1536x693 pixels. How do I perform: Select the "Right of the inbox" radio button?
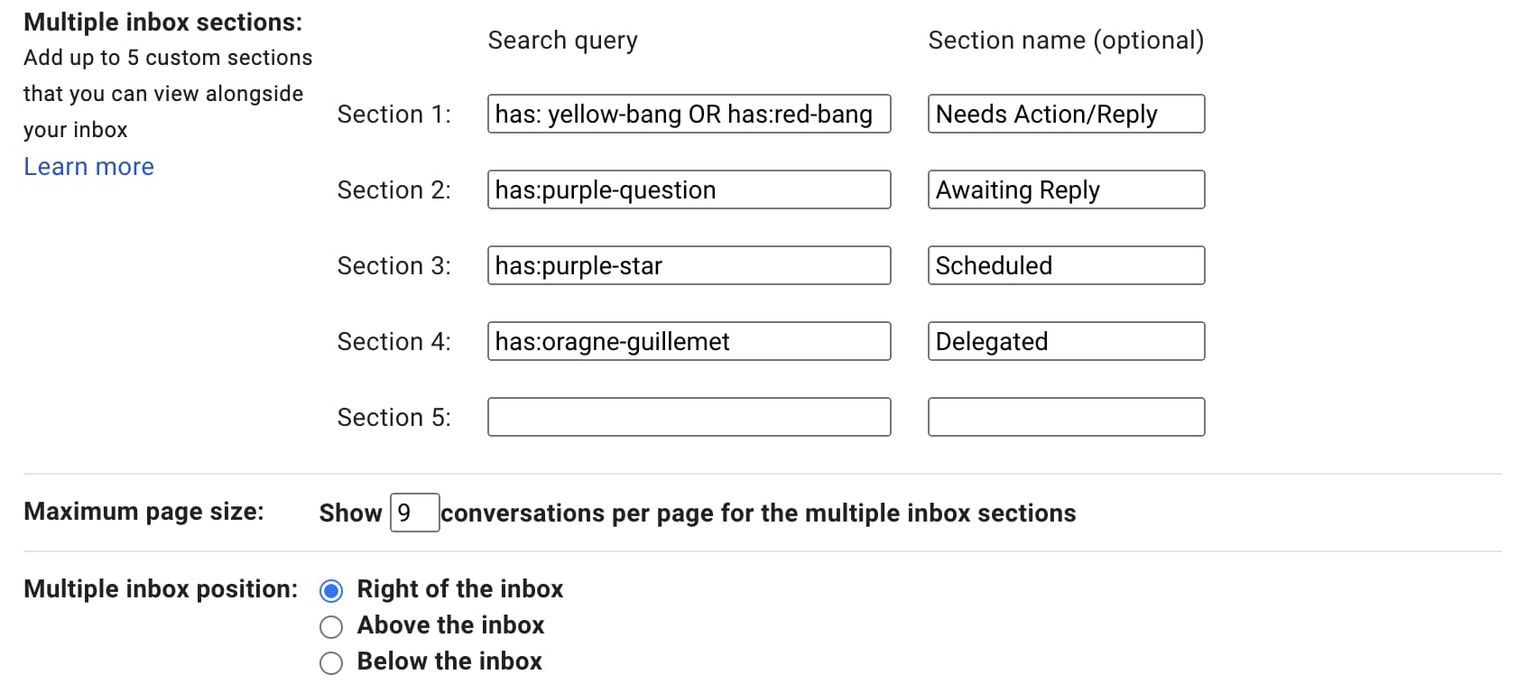pos(331,591)
